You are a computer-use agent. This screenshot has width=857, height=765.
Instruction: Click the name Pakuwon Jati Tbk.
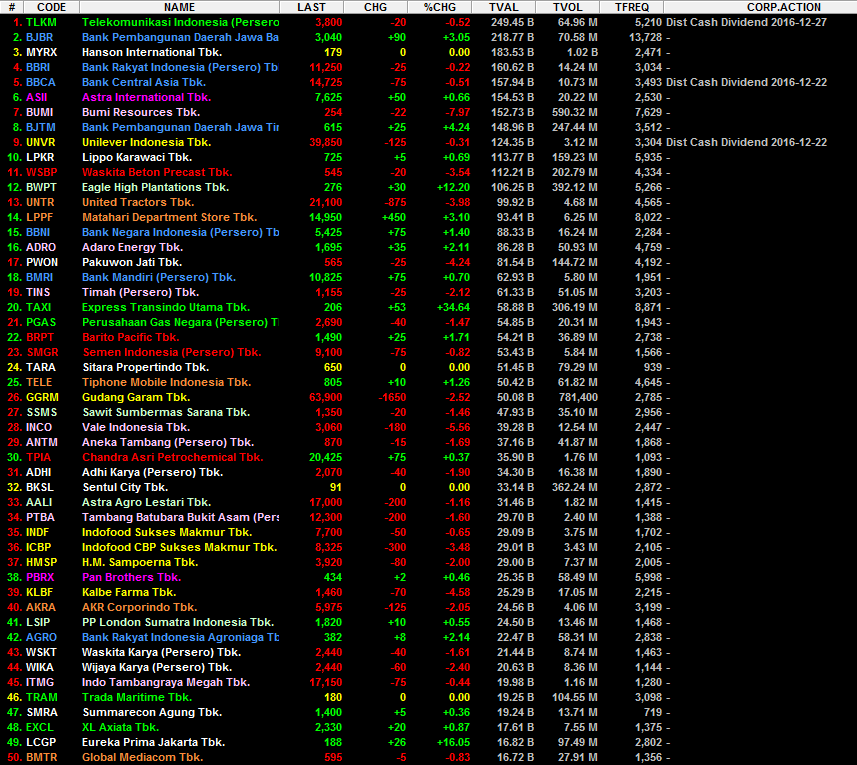[132, 262]
